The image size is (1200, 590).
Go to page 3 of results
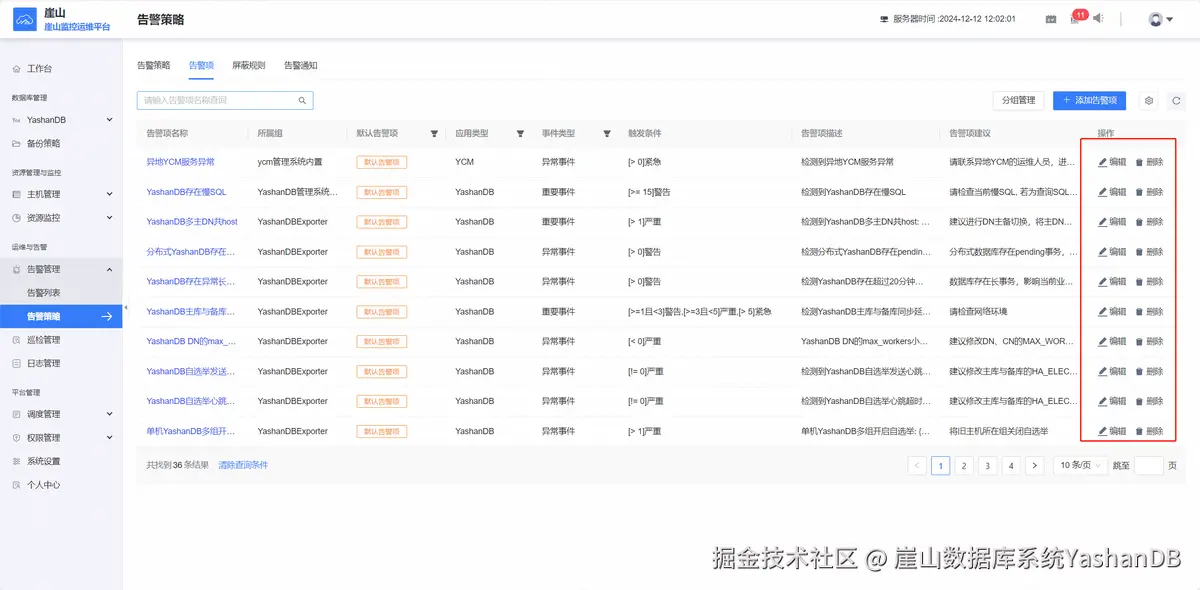pyautogui.click(x=987, y=465)
